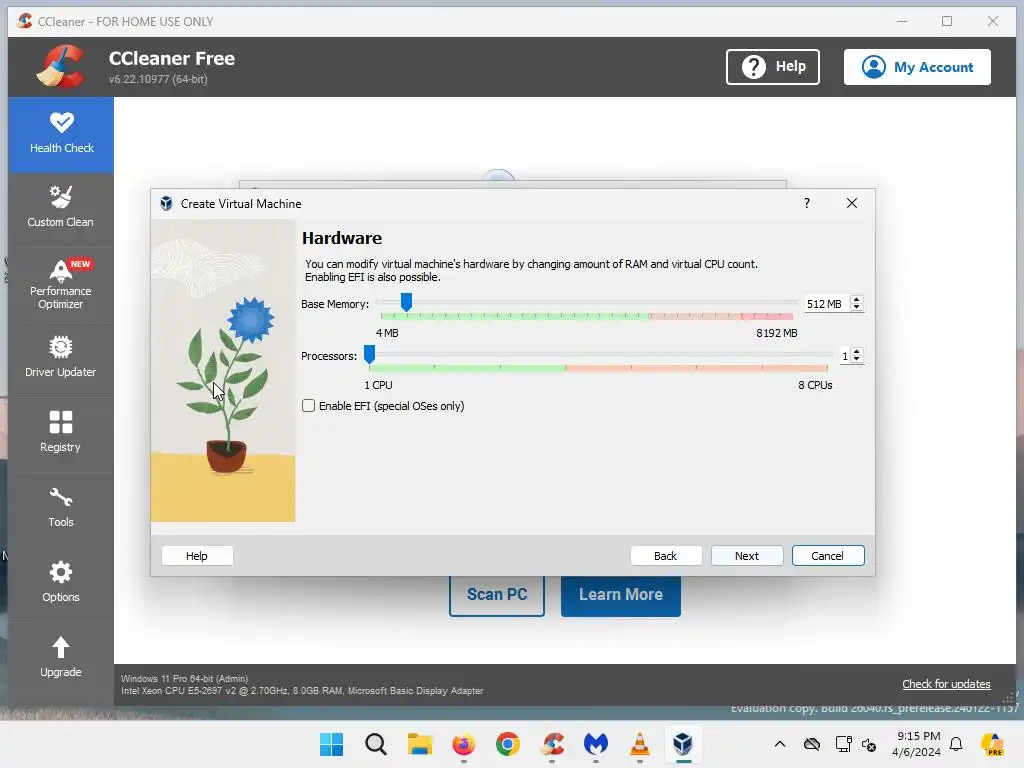Click the CCleaner version v6.22.10977 text
The height and width of the screenshot is (768, 1024).
tap(158, 79)
